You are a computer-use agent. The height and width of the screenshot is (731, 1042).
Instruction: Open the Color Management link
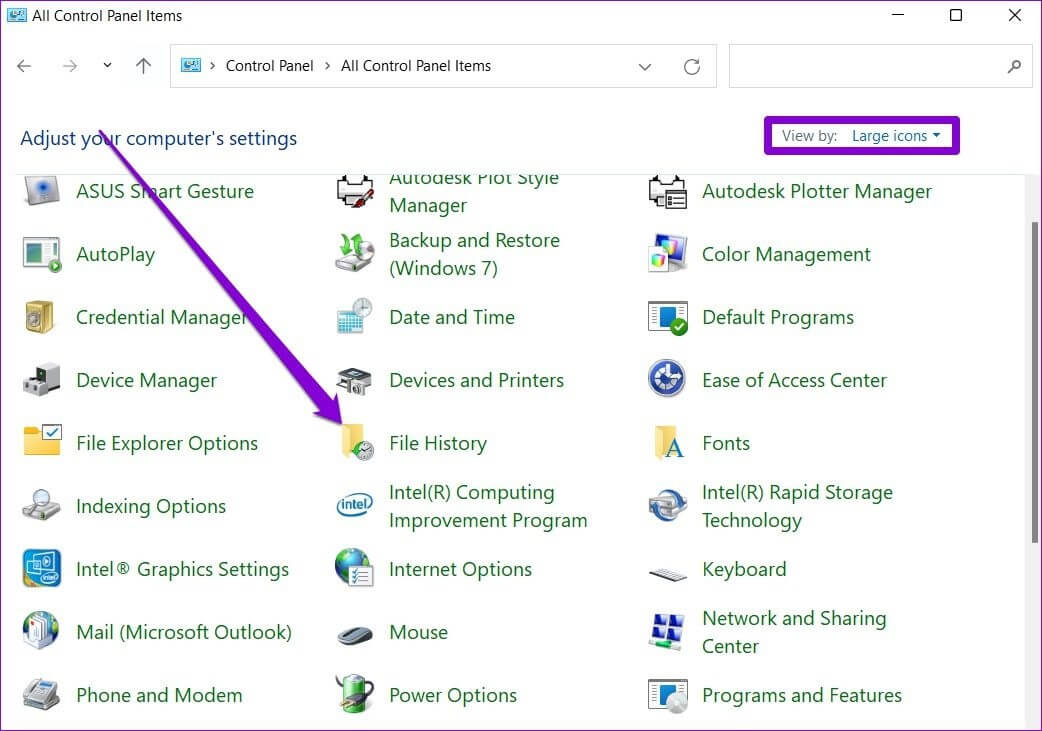pyautogui.click(x=786, y=254)
